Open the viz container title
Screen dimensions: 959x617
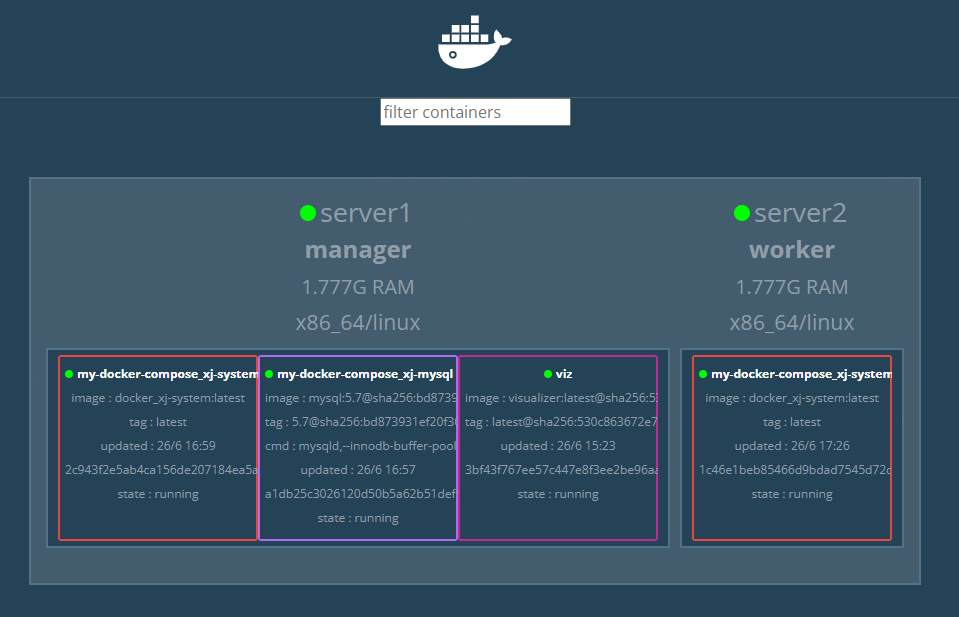click(x=564, y=374)
